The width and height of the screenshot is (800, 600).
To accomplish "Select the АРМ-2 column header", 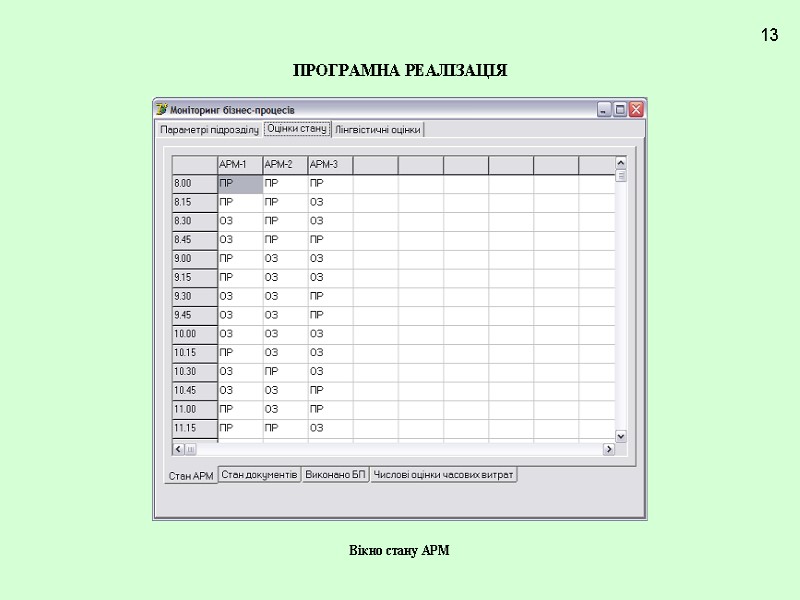I will click(285, 165).
